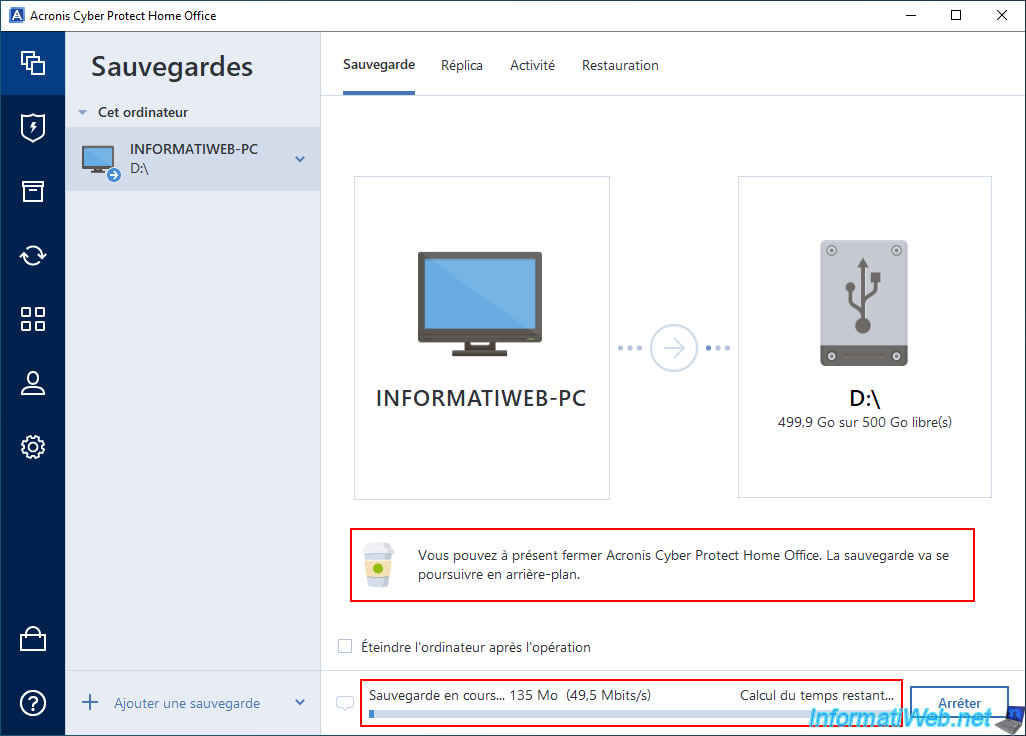Switch to the Activité tab
This screenshot has height=736, width=1026.
[533, 65]
